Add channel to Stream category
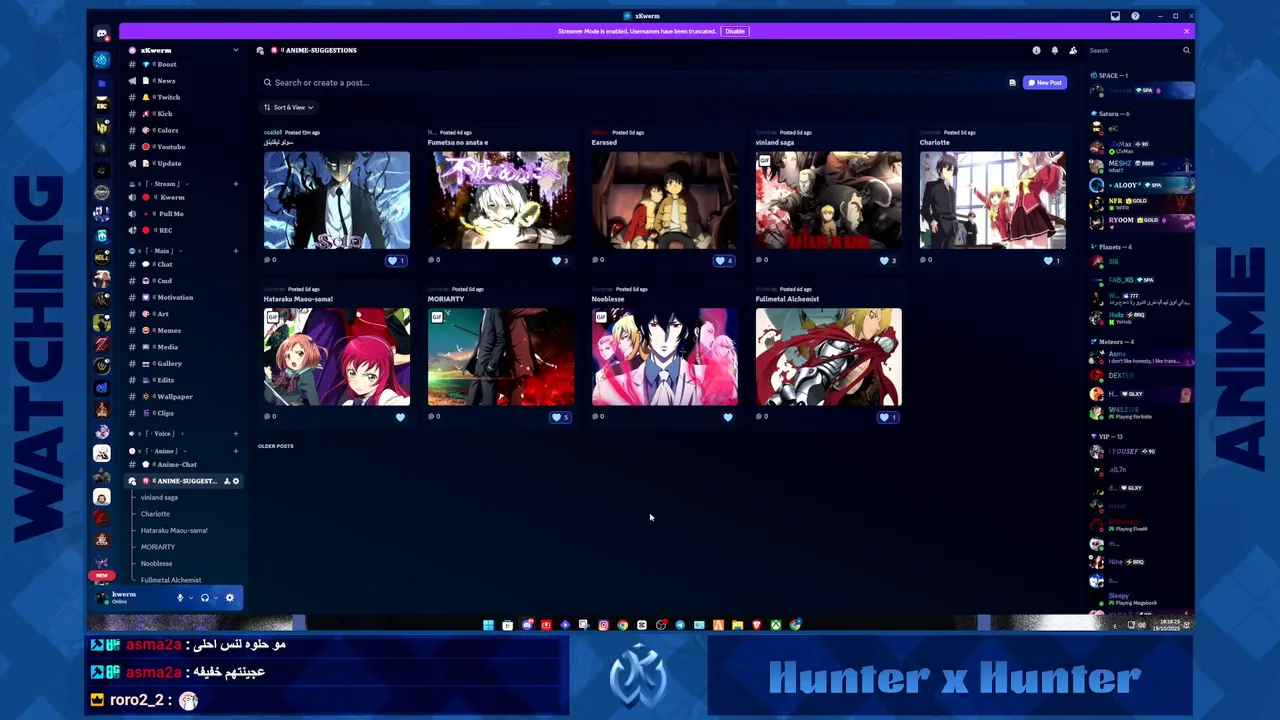1280x720 pixels. [236, 184]
